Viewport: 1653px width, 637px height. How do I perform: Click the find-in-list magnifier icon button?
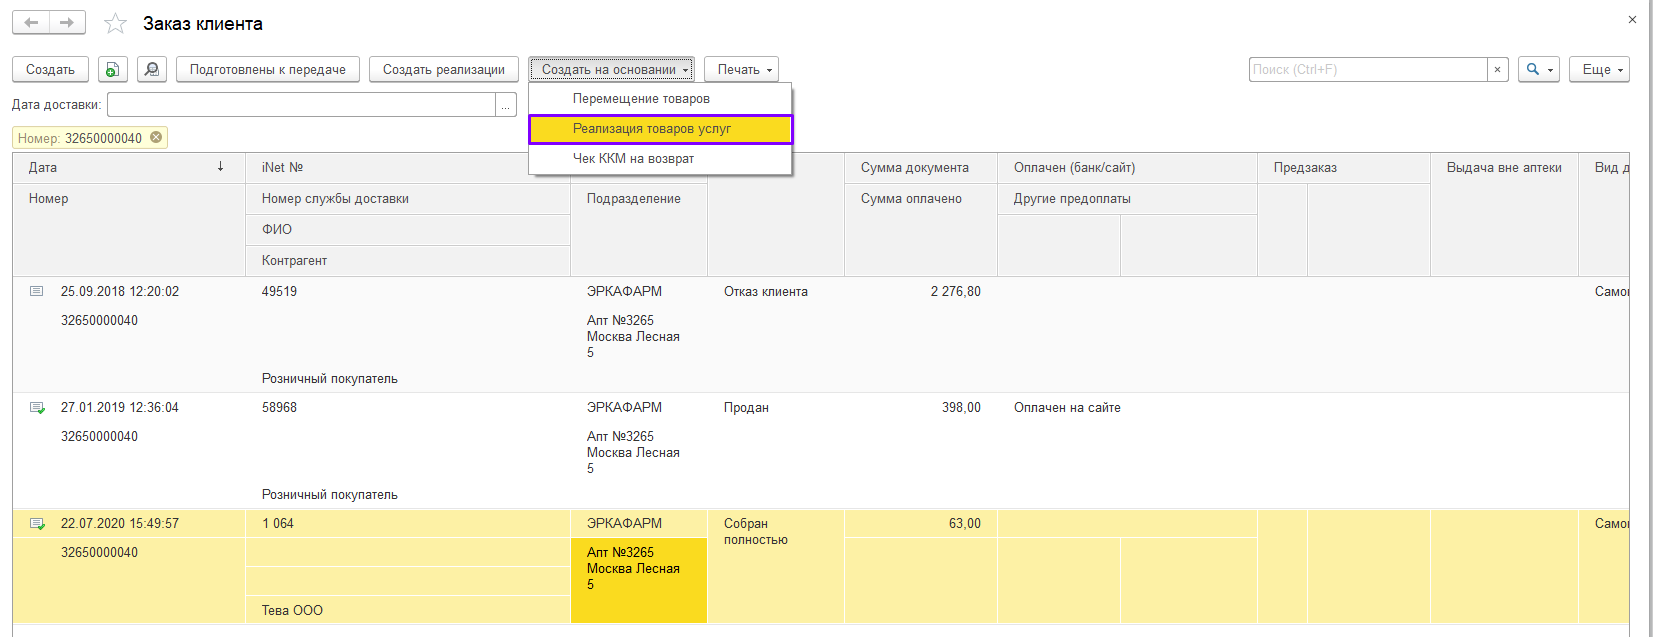tap(151, 69)
